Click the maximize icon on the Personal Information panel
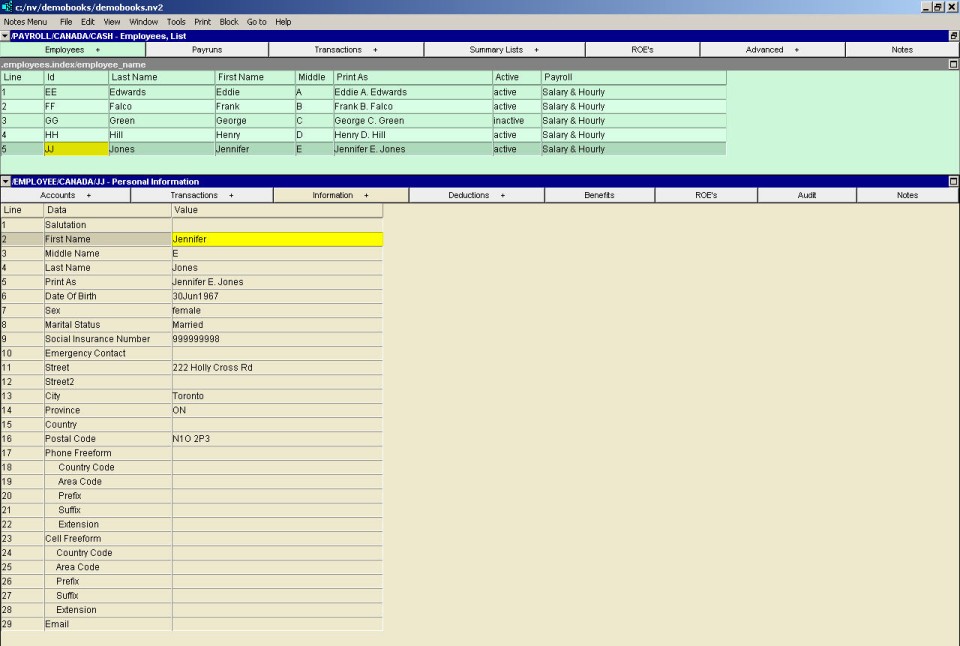 click(x=953, y=182)
